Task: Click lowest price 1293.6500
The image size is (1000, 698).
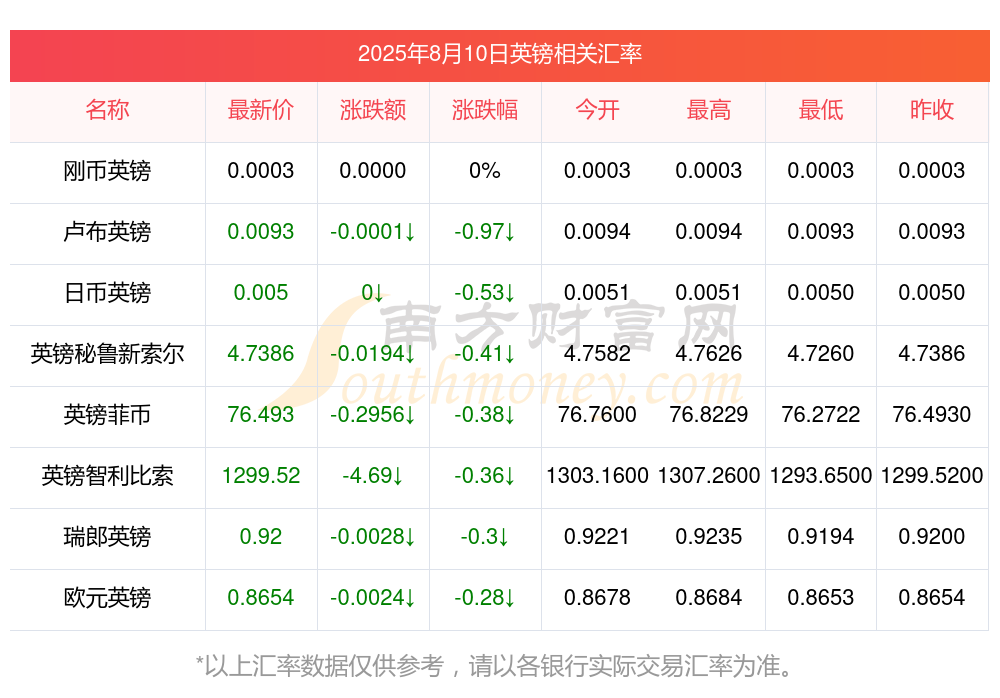Action: [x=821, y=476]
